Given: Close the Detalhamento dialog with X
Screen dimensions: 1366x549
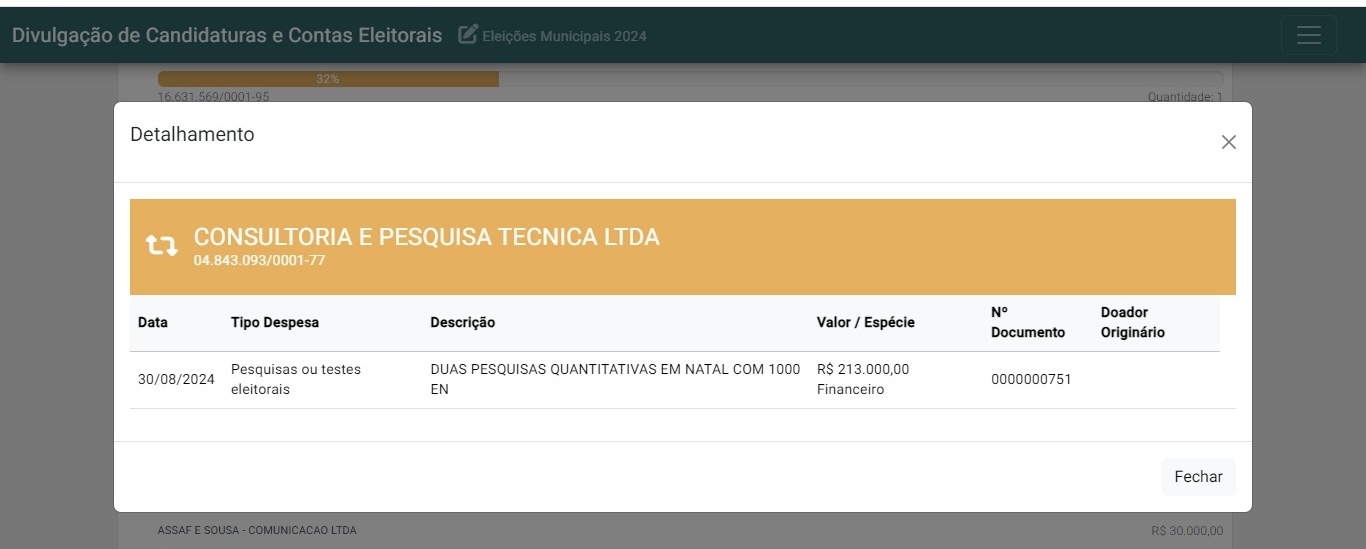Looking at the screenshot, I should coord(1229,142).
